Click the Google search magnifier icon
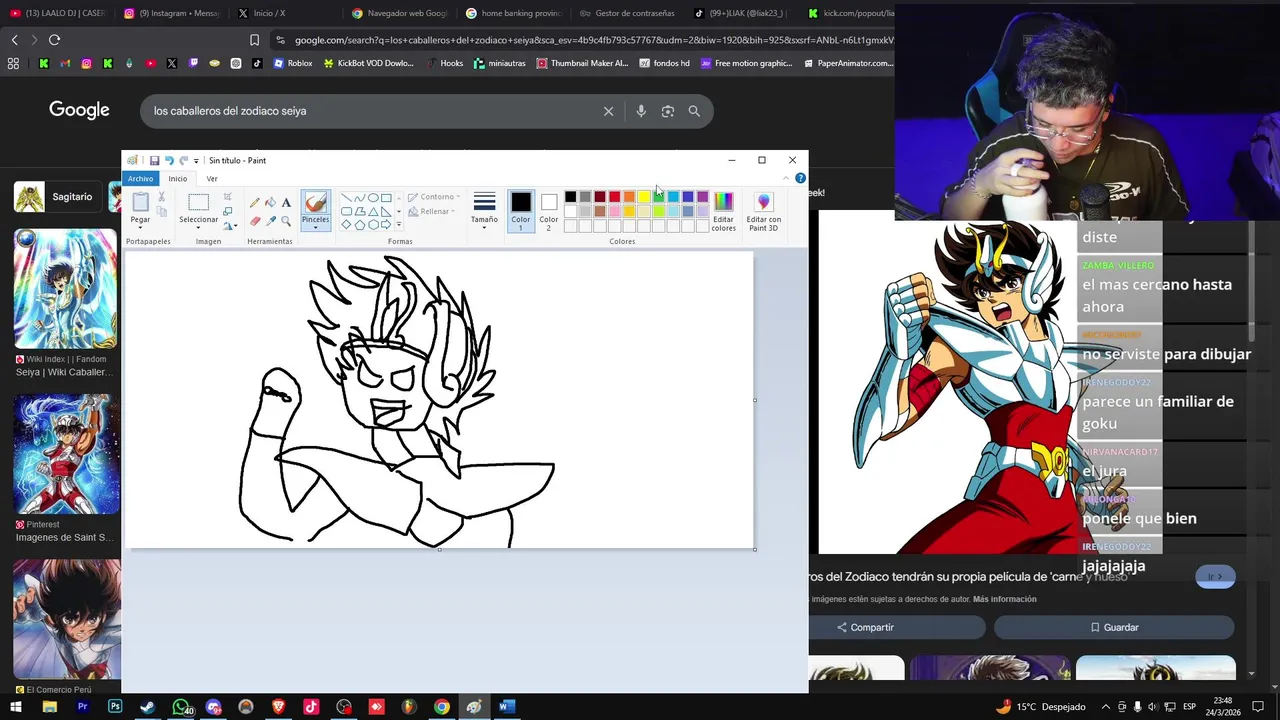This screenshot has width=1280, height=720. click(694, 111)
